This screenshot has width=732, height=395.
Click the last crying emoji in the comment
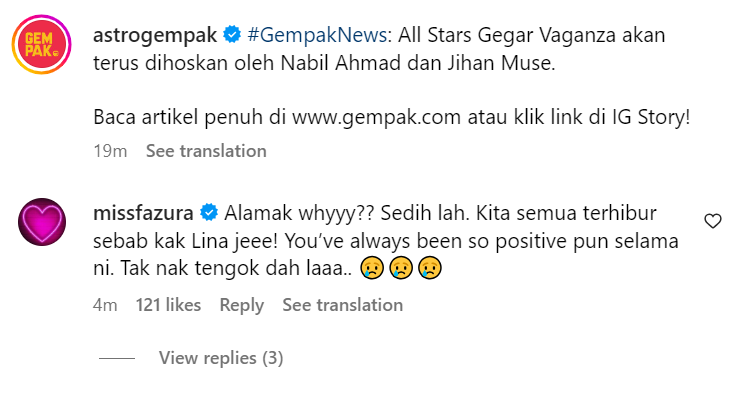430,268
